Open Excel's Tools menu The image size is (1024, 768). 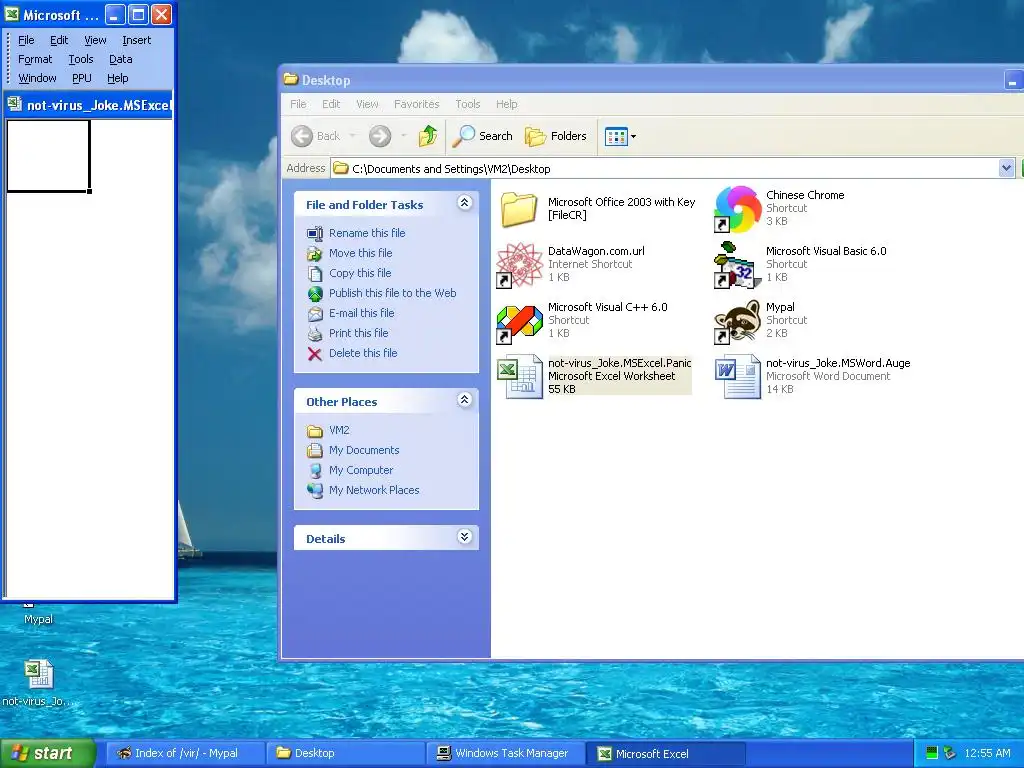(81, 59)
